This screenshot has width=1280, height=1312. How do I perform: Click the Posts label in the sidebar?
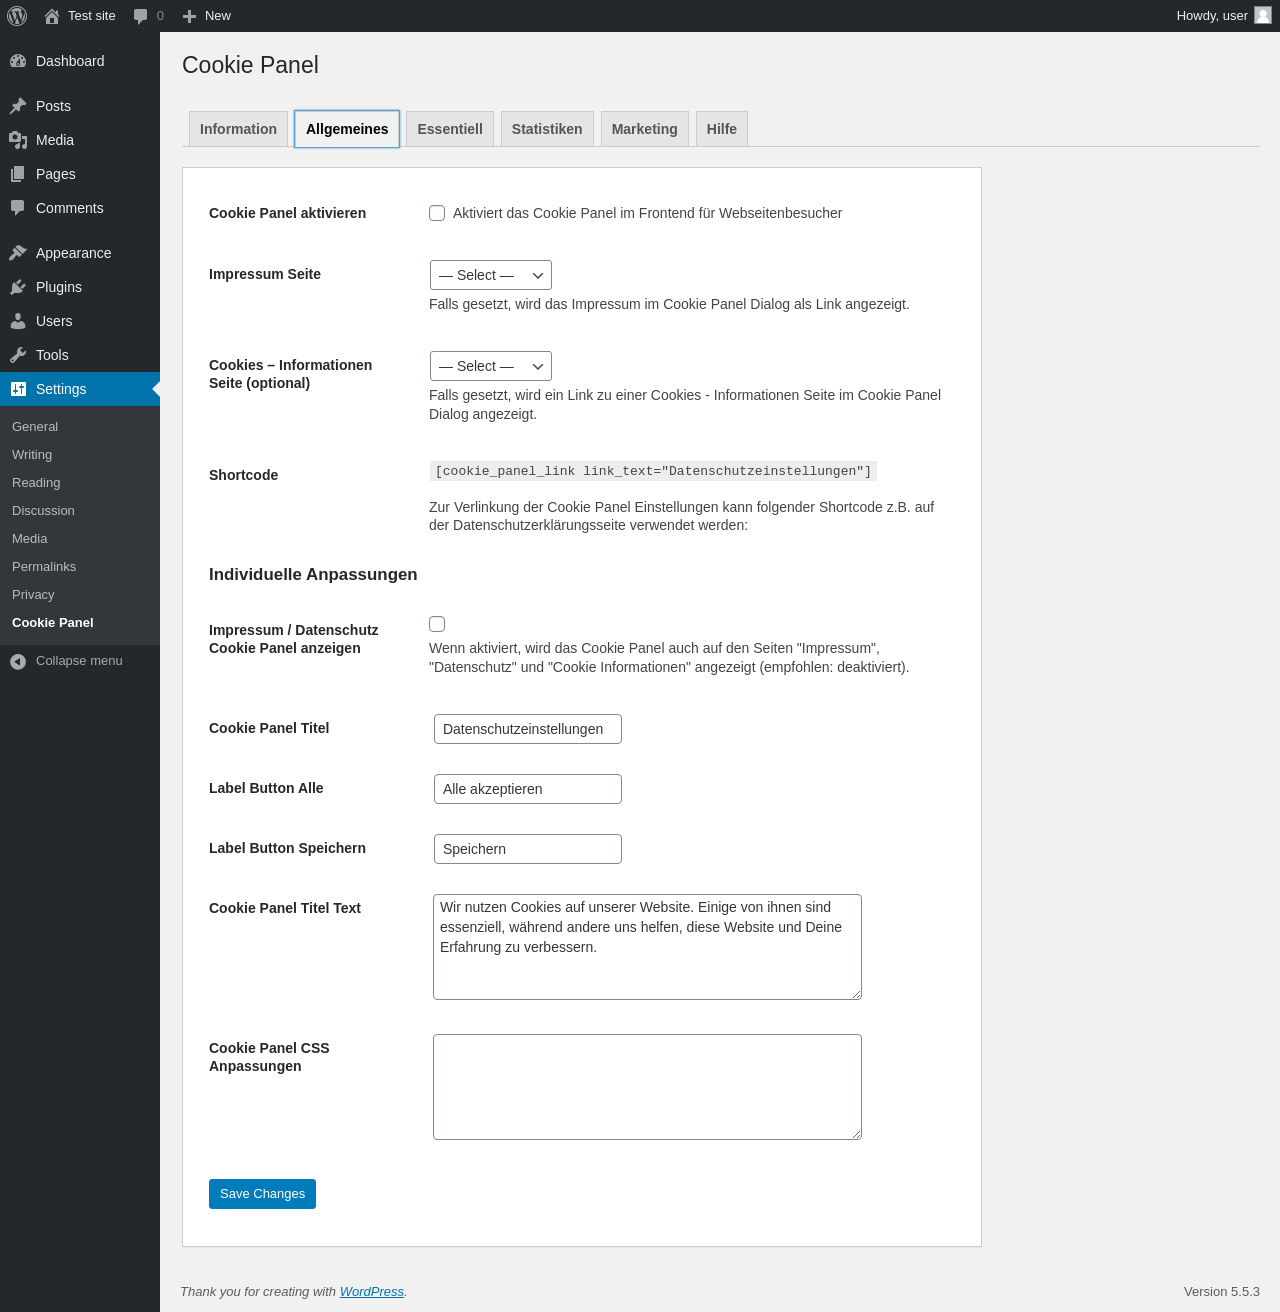pyautogui.click(x=53, y=106)
